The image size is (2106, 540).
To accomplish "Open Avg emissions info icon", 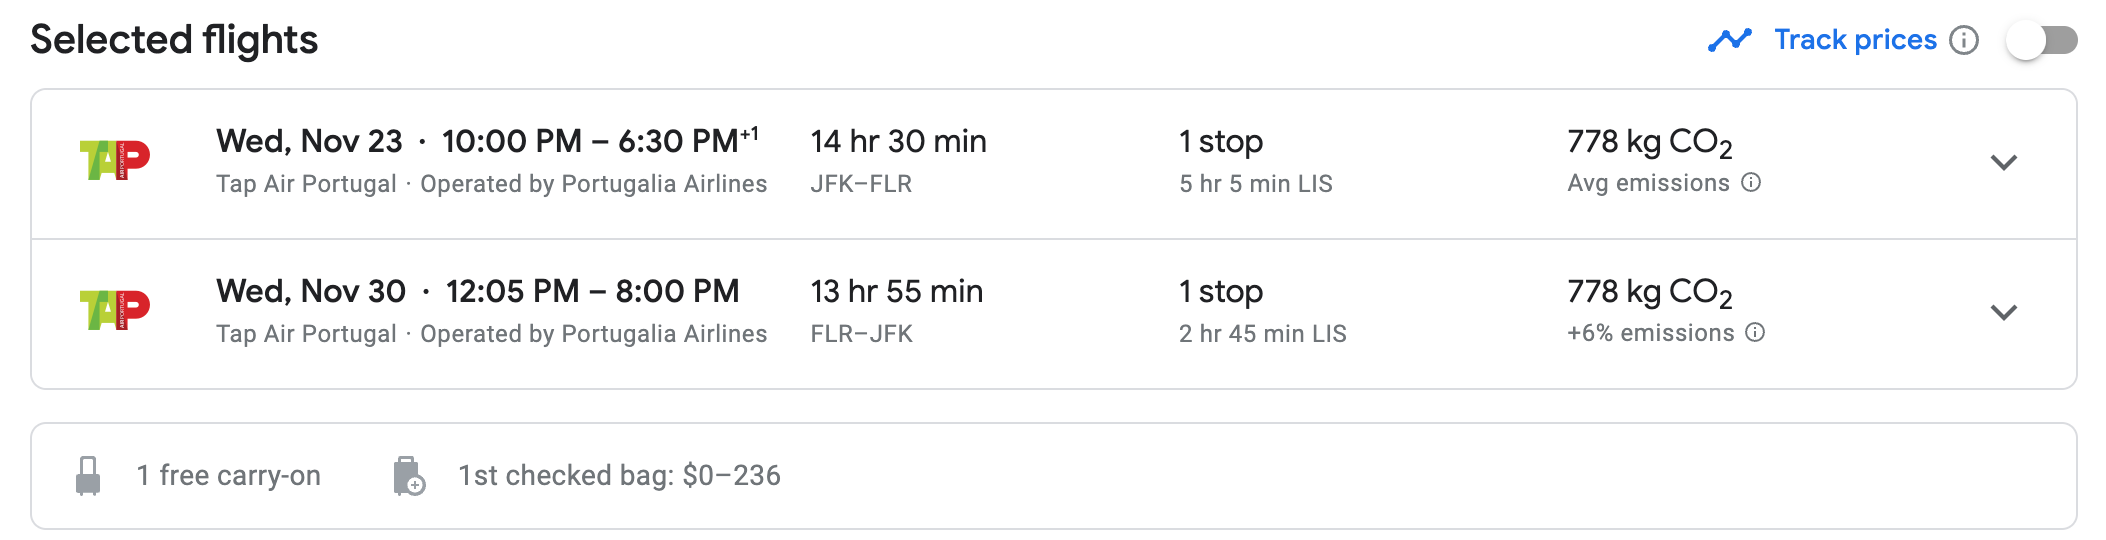I will tap(1751, 182).
